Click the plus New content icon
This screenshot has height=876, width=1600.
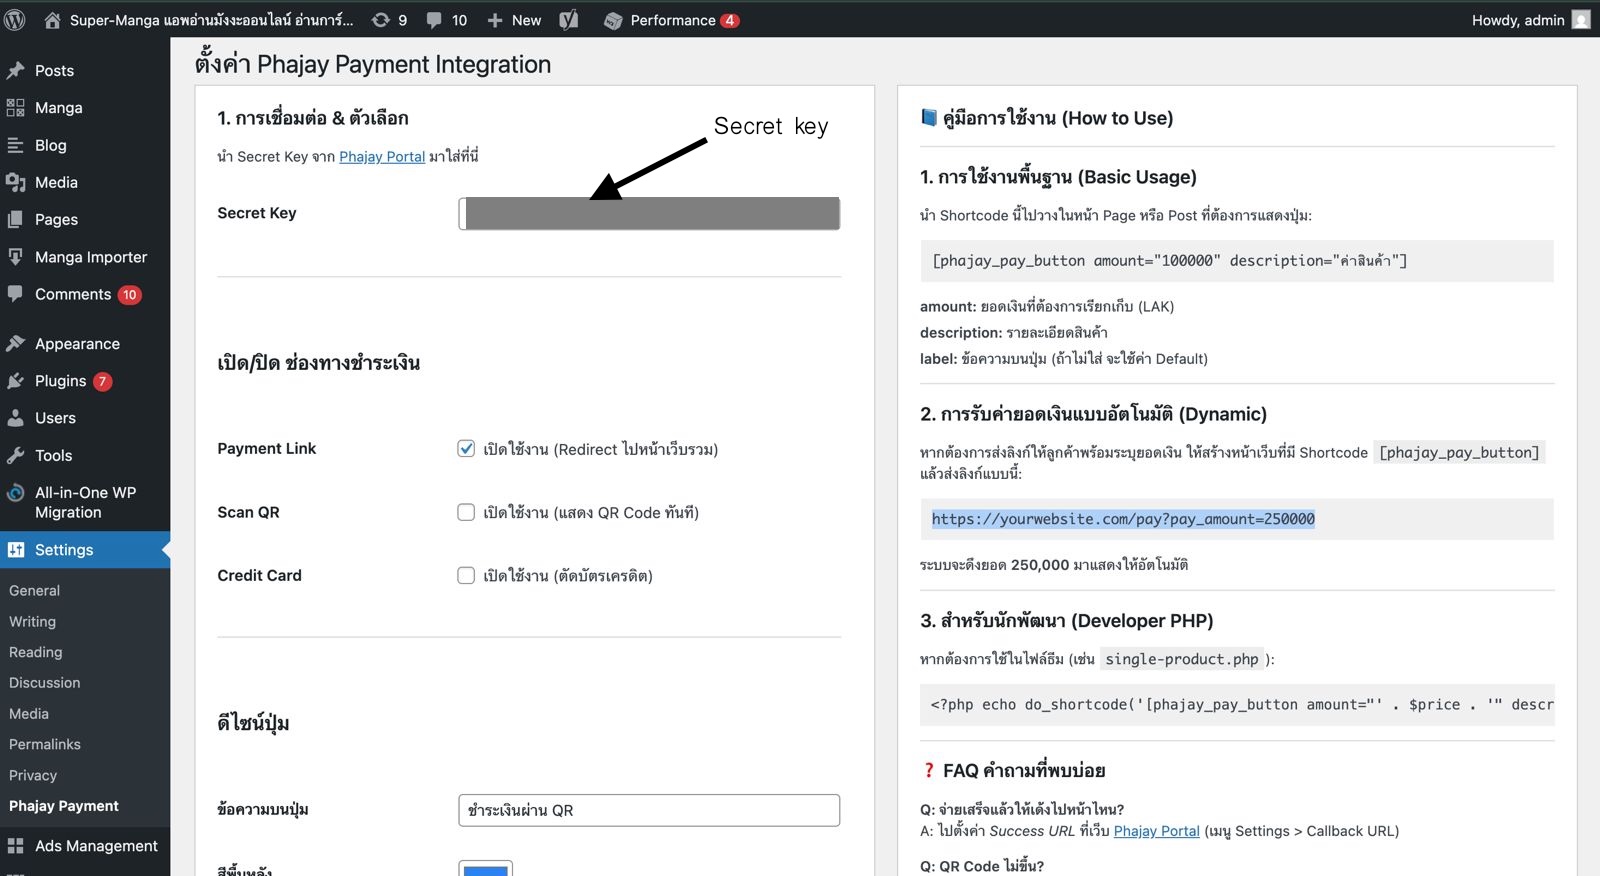(x=495, y=20)
